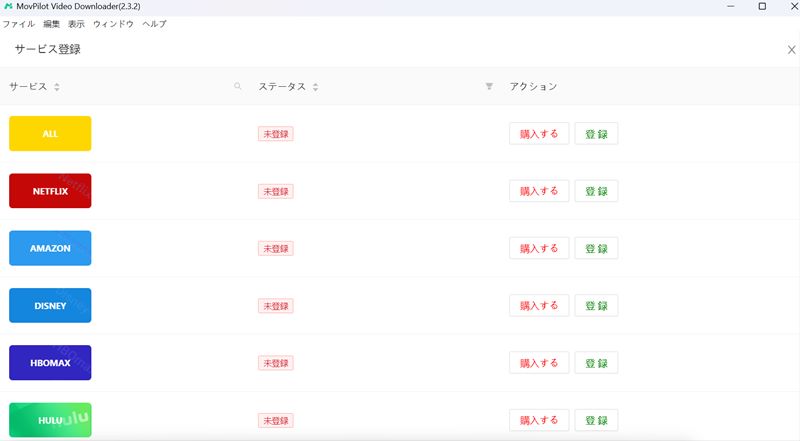Viewport: 800px width, 441px height.
Task: Select the green HULU service badge
Action: (50, 420)
